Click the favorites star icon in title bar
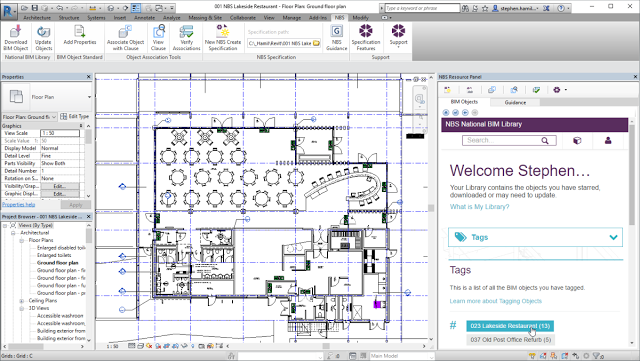Screen dimensions: 640x361 point(485,8)
